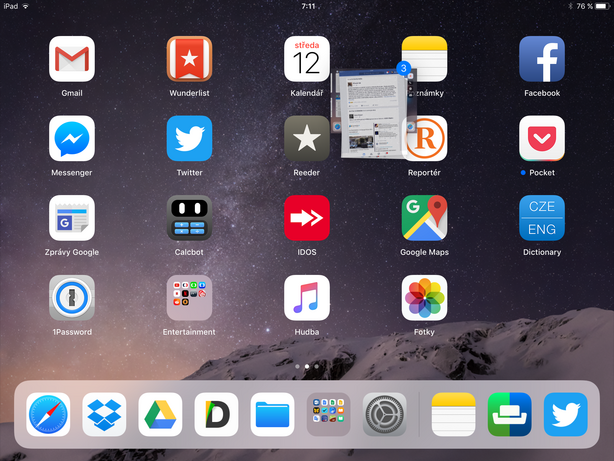The image size is (614, 461).
Task: Tap the battery indicator
Action: coord(602,6)
